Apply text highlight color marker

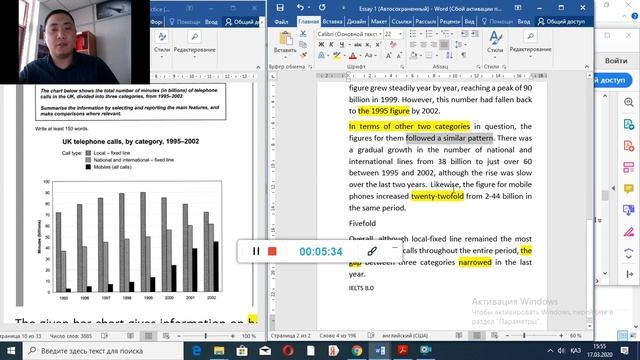(x=336, y=56)
